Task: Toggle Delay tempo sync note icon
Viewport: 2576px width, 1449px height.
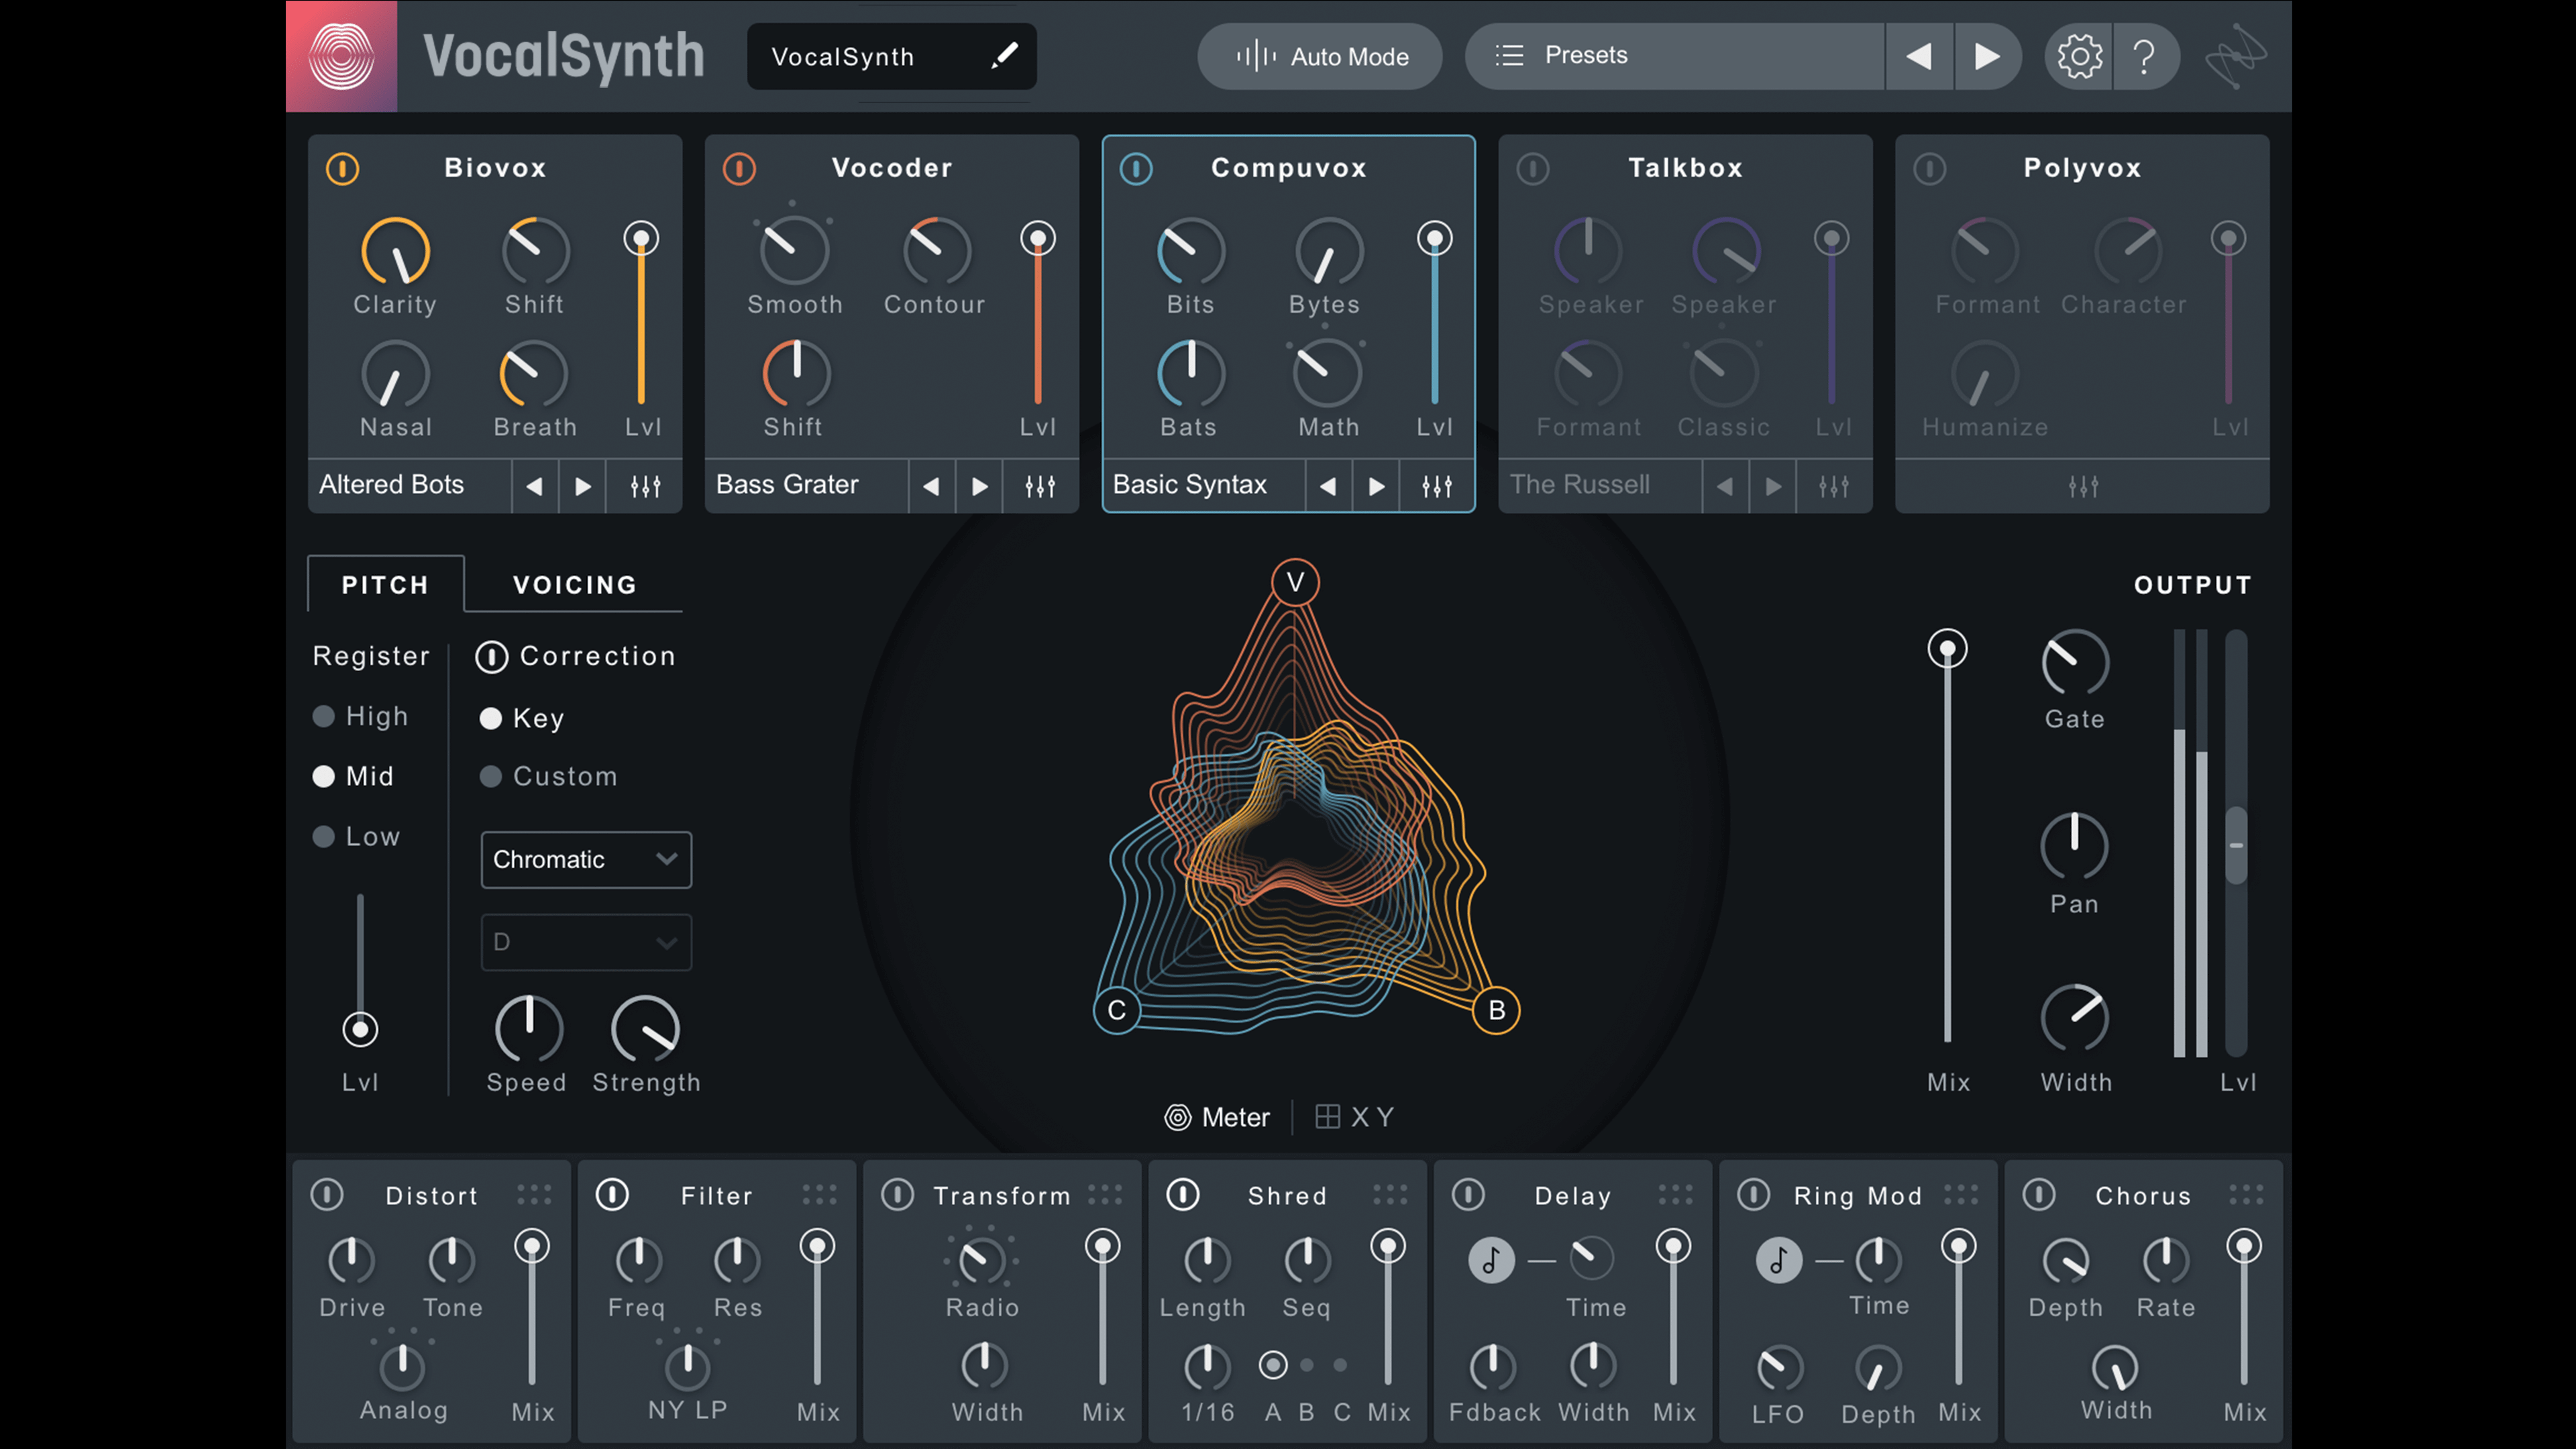Action: (x=1491, y=1260)
